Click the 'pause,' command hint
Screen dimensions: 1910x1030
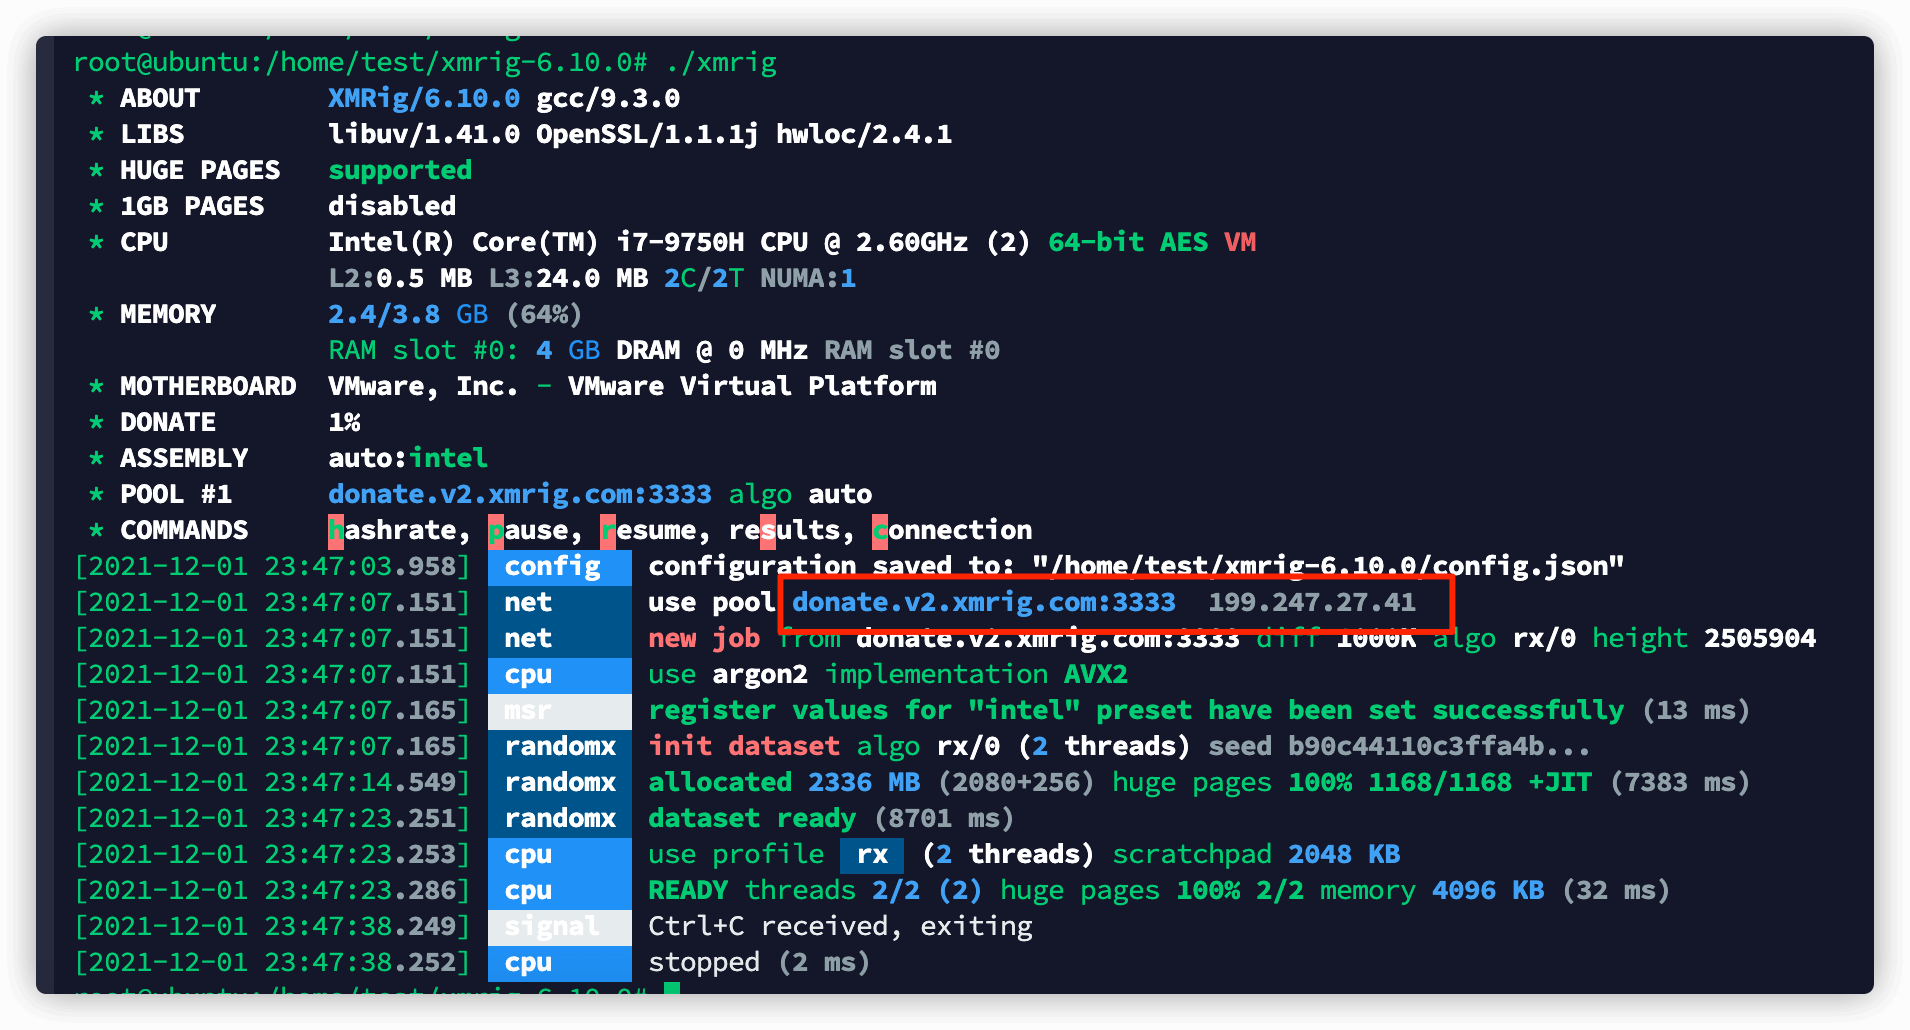coord(536,530)
